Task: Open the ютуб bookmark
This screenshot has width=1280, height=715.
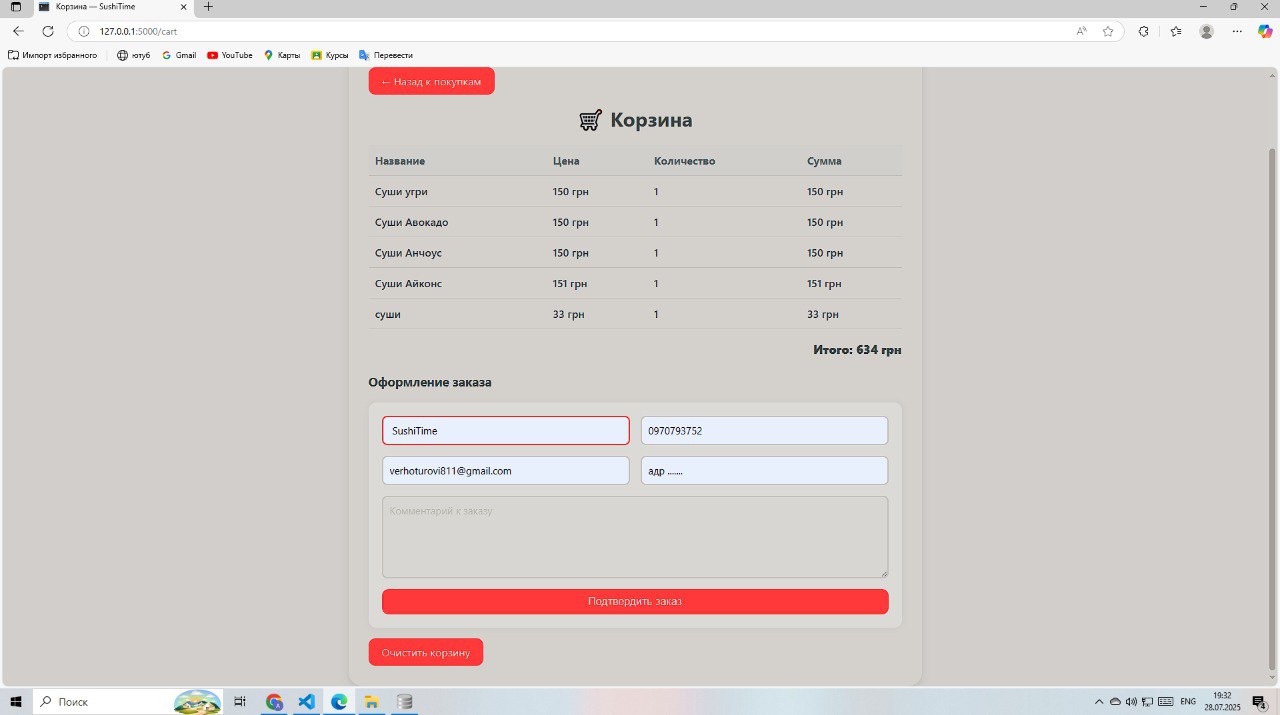Action: pos(133,55)
